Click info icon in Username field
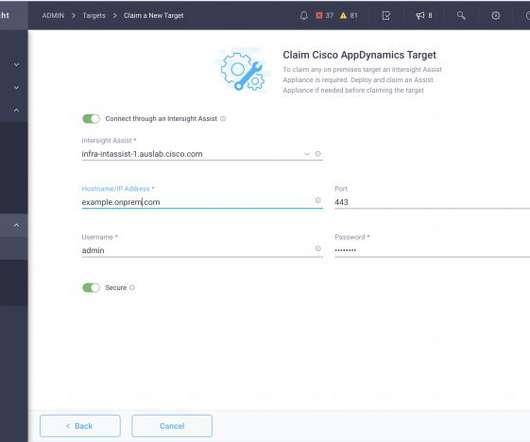The image size is (530, 442). pos(318,248)
